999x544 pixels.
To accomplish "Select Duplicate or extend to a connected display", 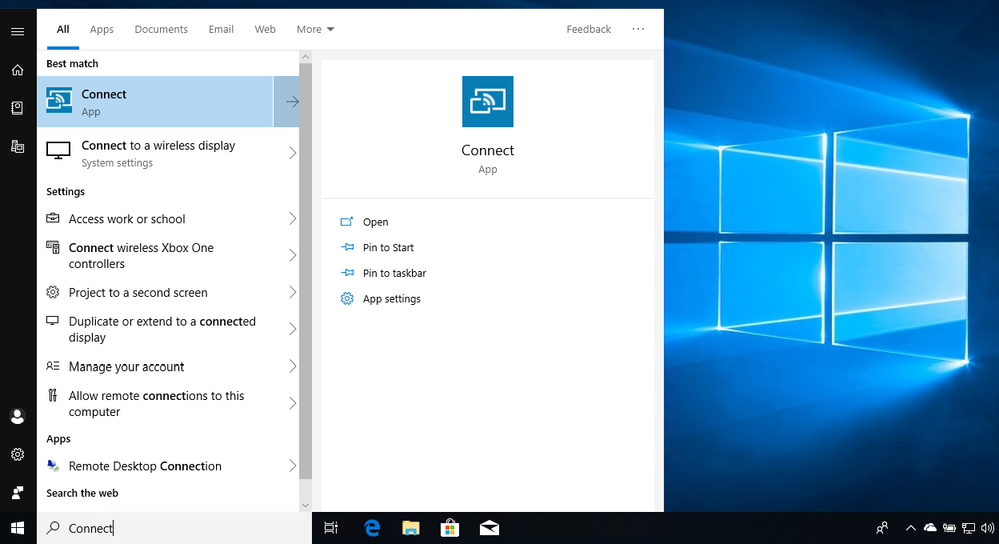I will click(168, 329).
